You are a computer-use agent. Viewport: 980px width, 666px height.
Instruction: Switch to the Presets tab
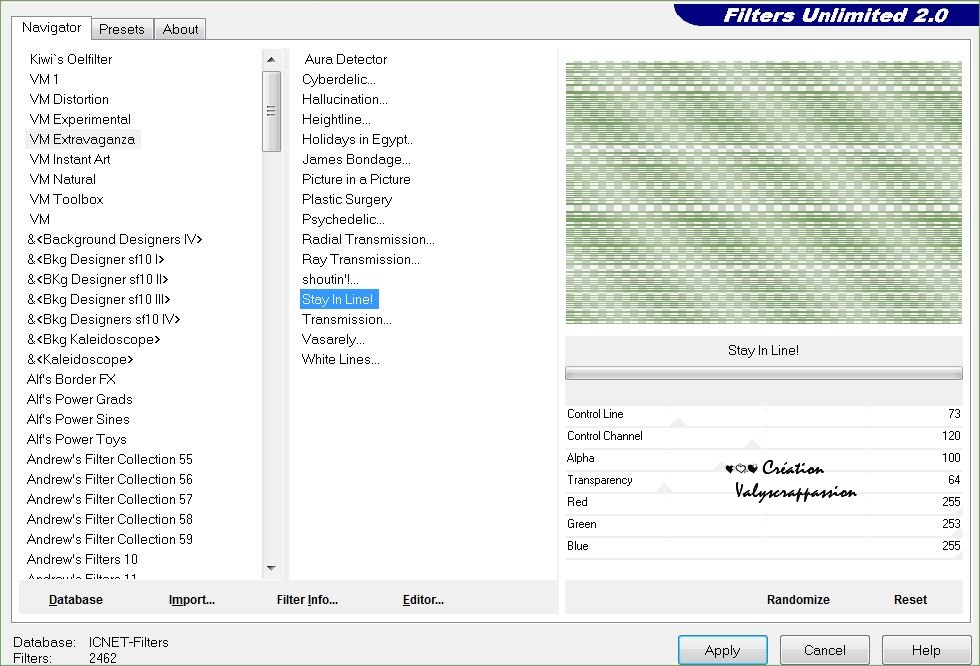pos(122,29)
